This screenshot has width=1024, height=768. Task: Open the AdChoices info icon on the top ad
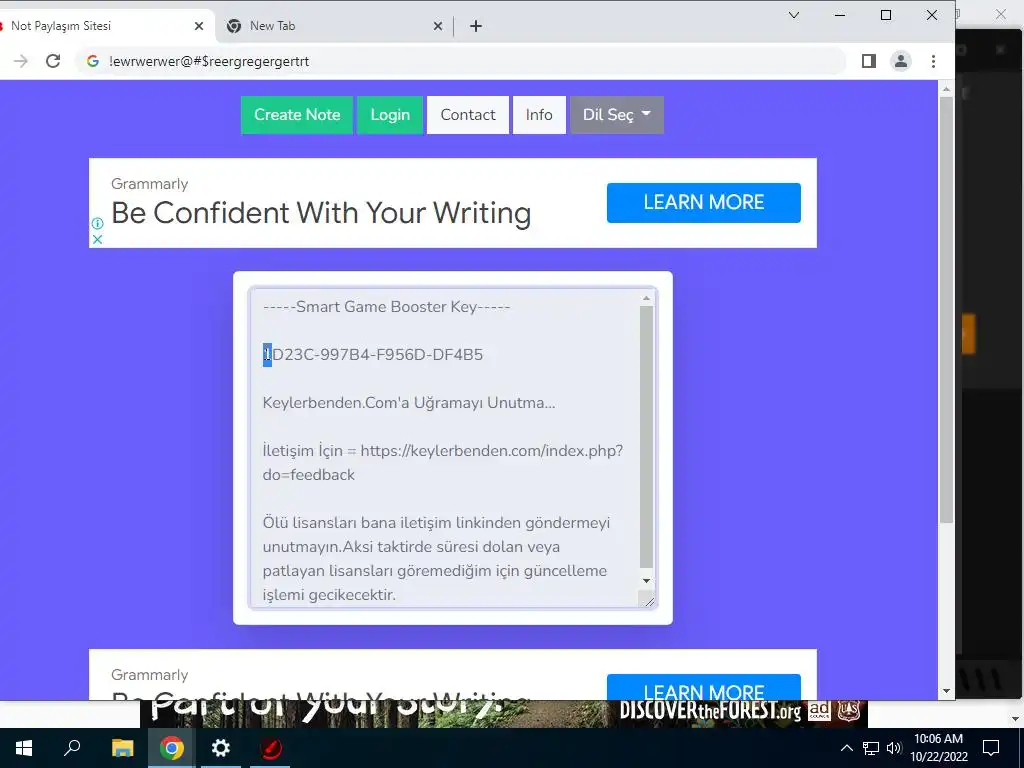[x=97, y=223]
